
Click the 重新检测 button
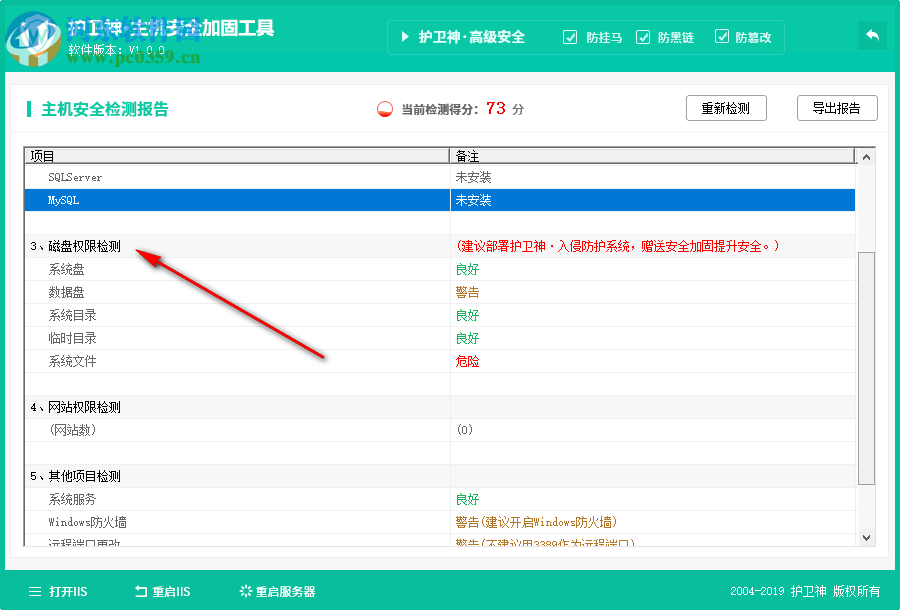pyautogui.click(x=726, y=107)
